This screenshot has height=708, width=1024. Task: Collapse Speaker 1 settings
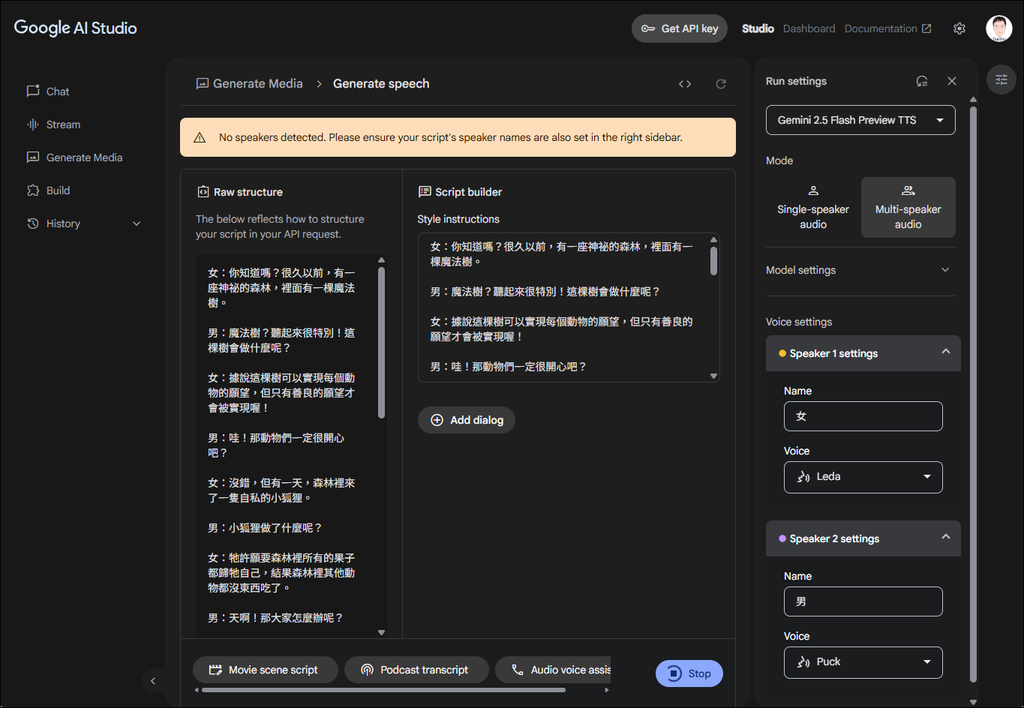pyautogui.click(x=946, y=352)
